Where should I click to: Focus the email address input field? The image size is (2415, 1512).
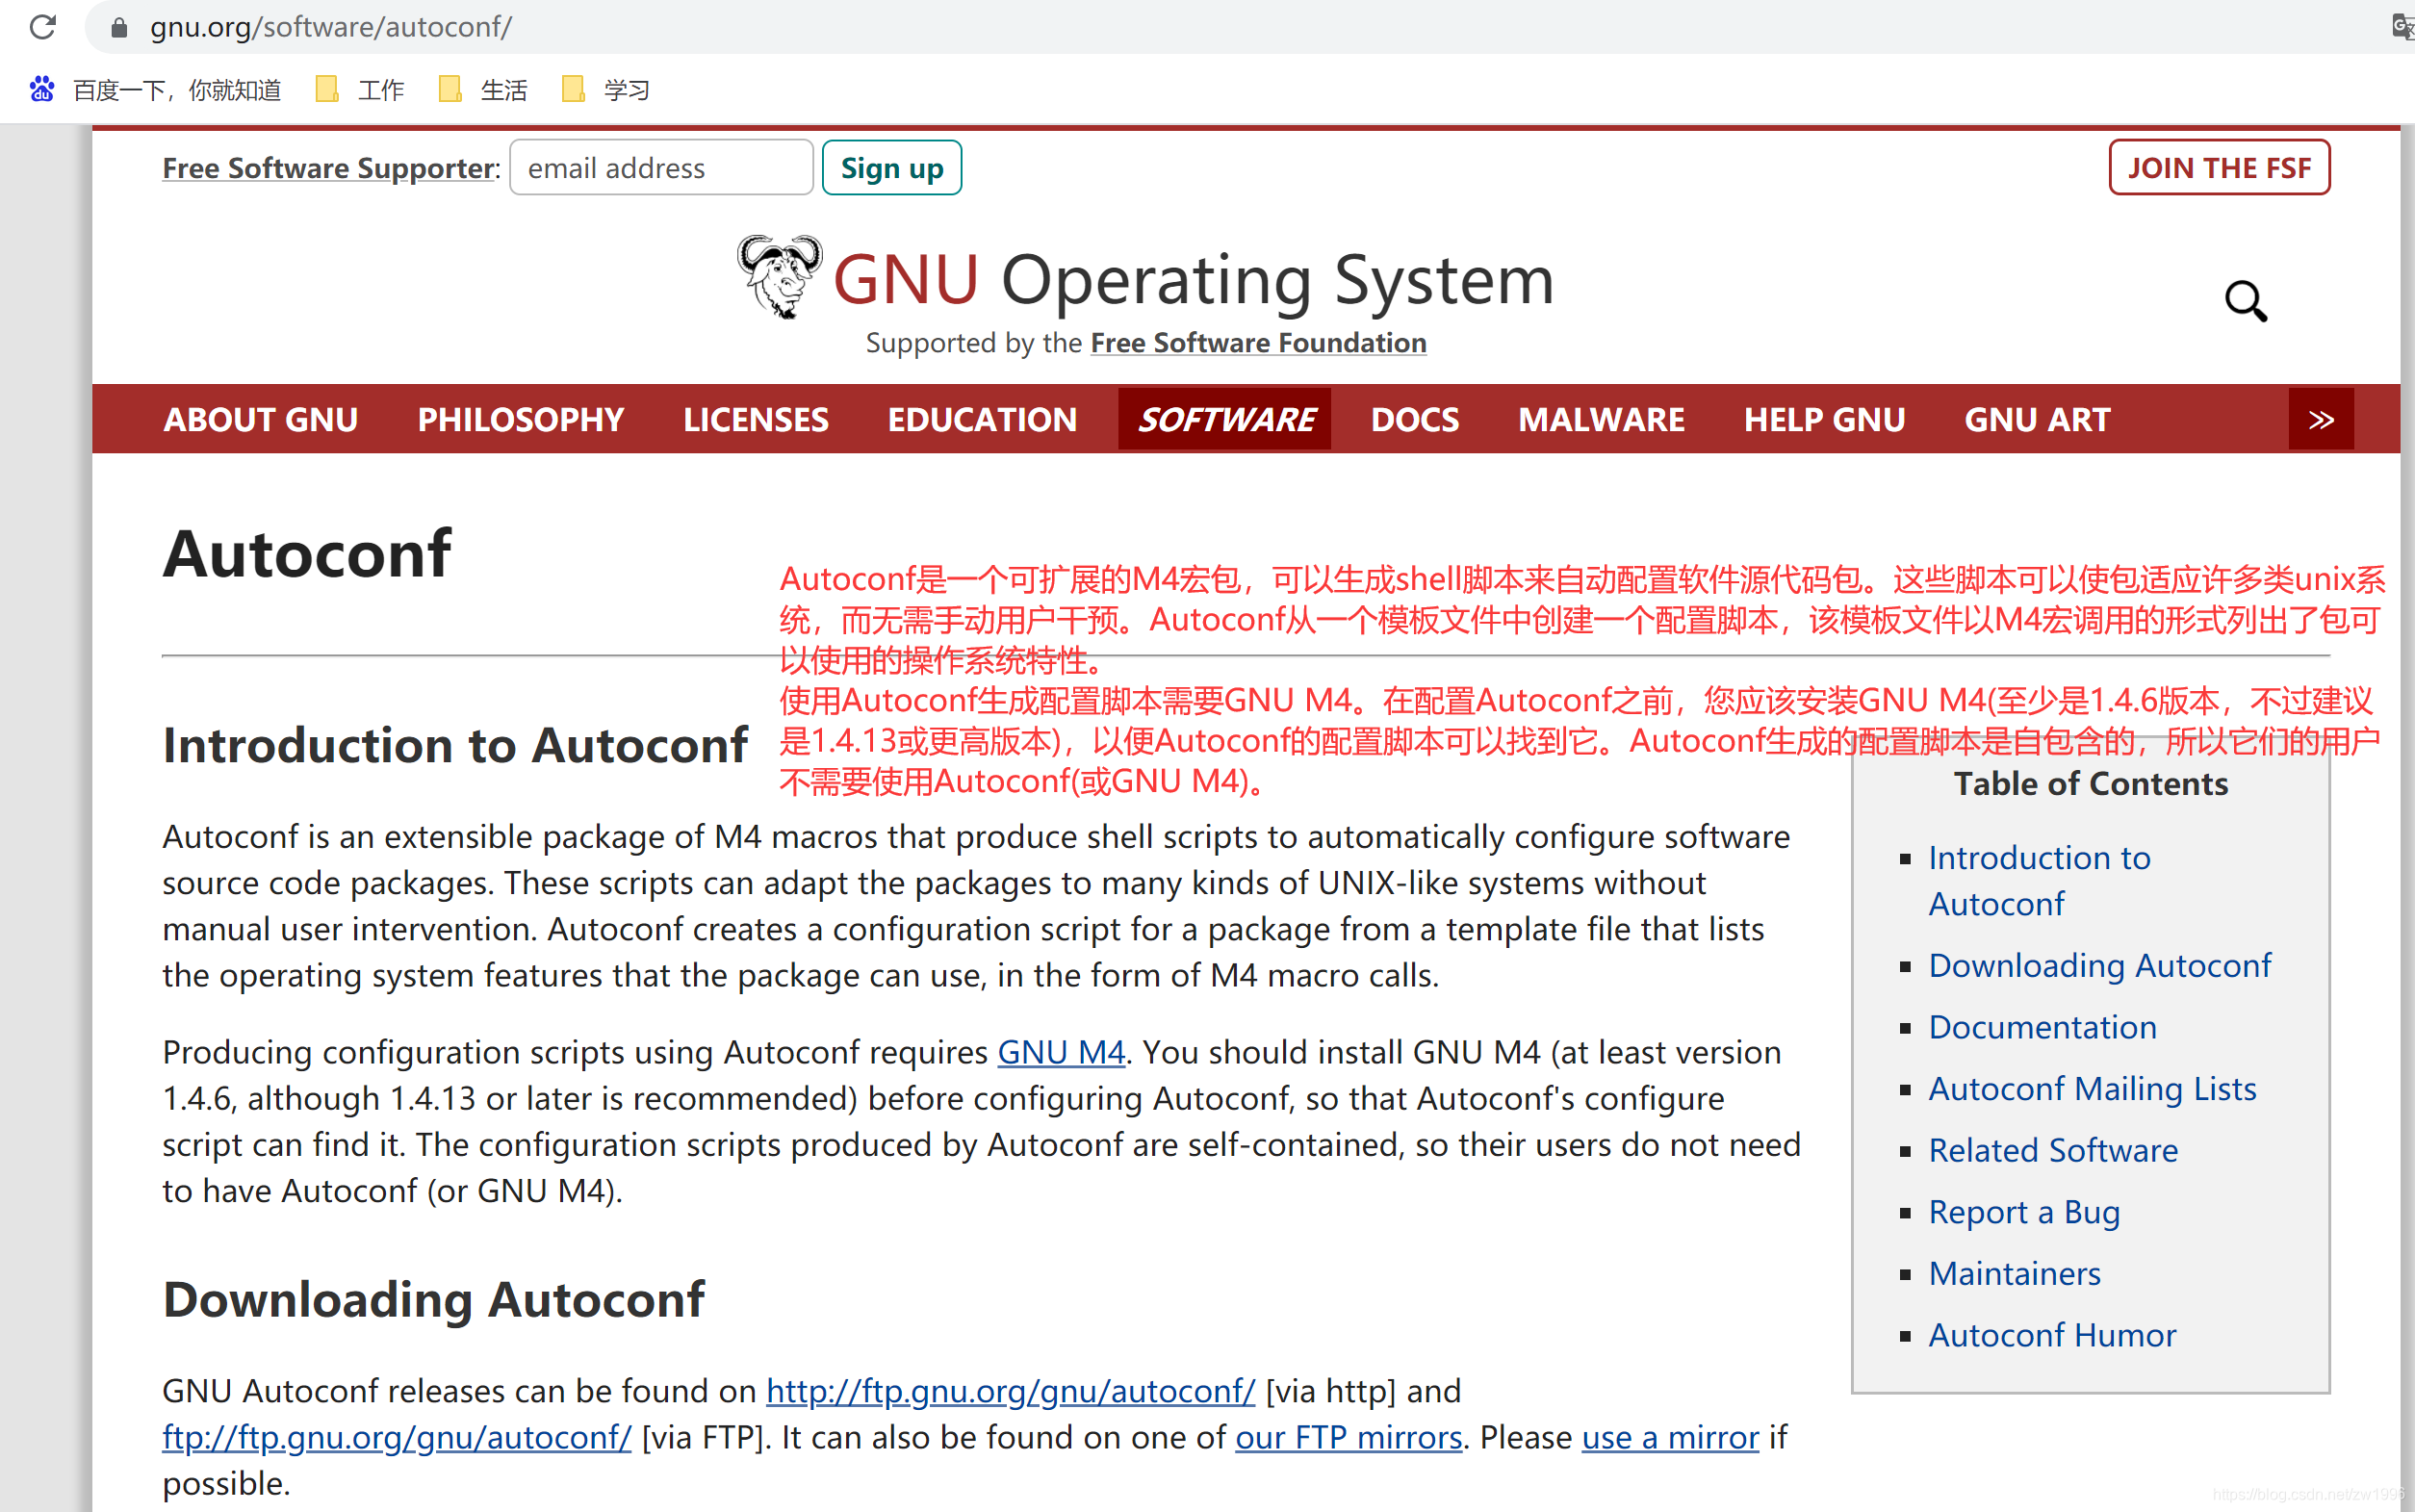(661, 168)
